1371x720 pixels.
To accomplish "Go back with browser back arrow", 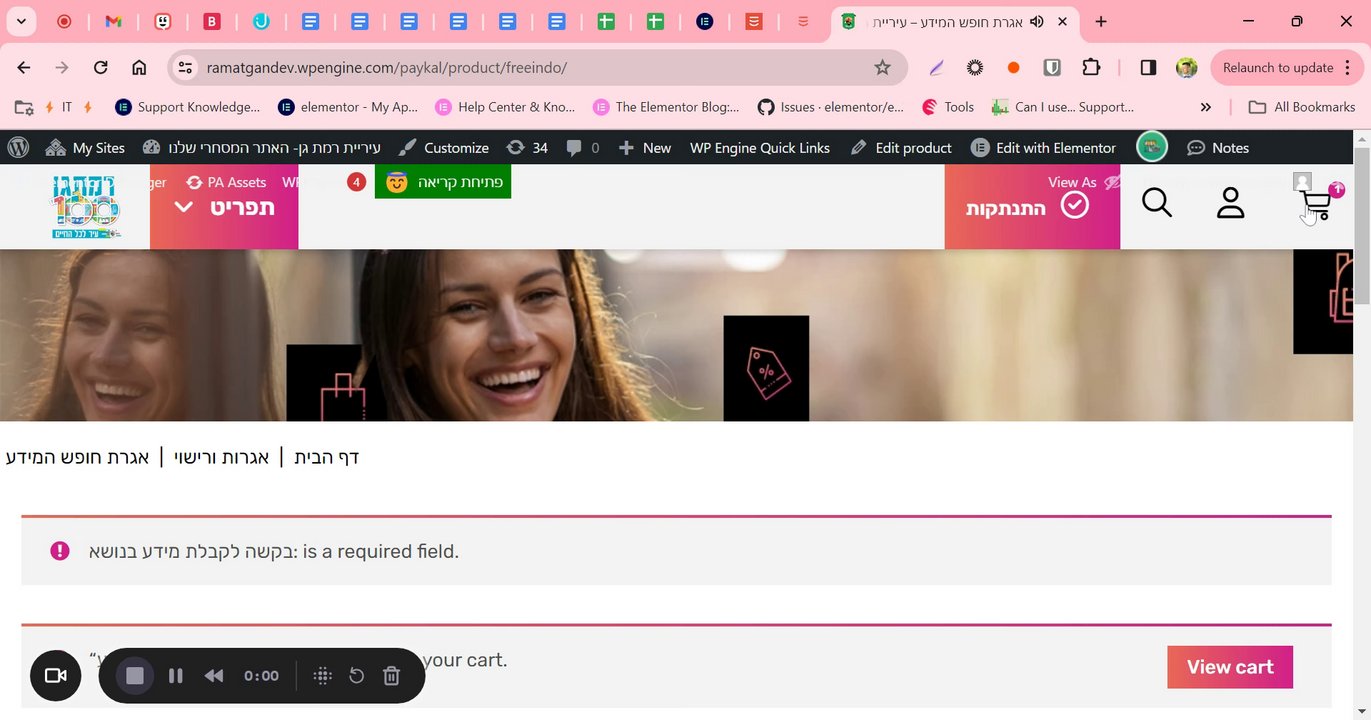I will pyautogui.click(x=24, y=67).
